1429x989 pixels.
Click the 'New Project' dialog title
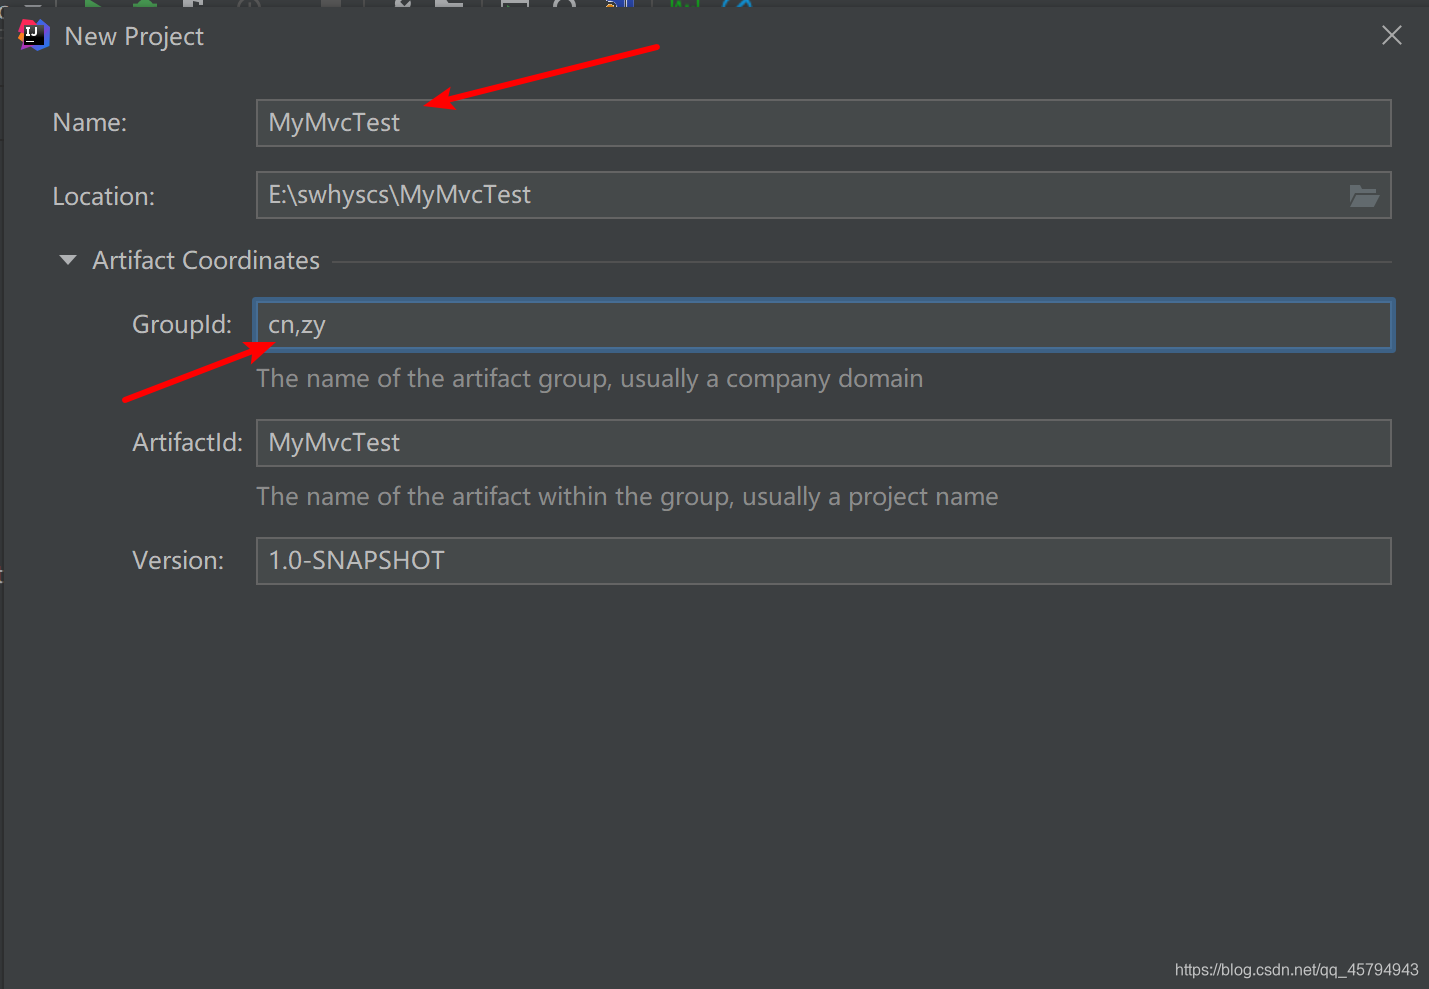click(x=134, y=37)
